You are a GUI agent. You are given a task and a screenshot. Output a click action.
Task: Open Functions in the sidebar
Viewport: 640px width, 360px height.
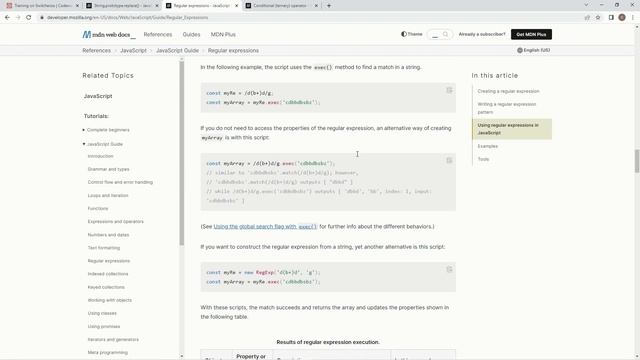coord(98,209)
